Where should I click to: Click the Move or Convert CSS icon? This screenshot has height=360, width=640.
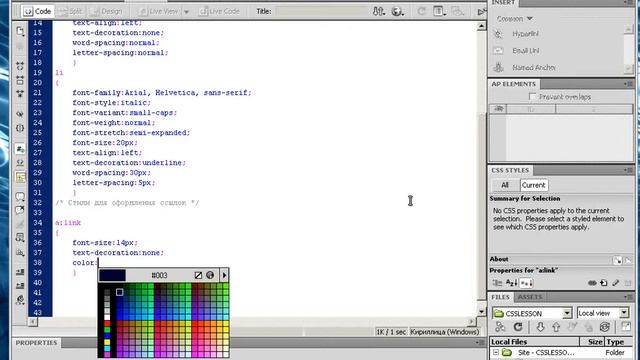coord(20,253)
